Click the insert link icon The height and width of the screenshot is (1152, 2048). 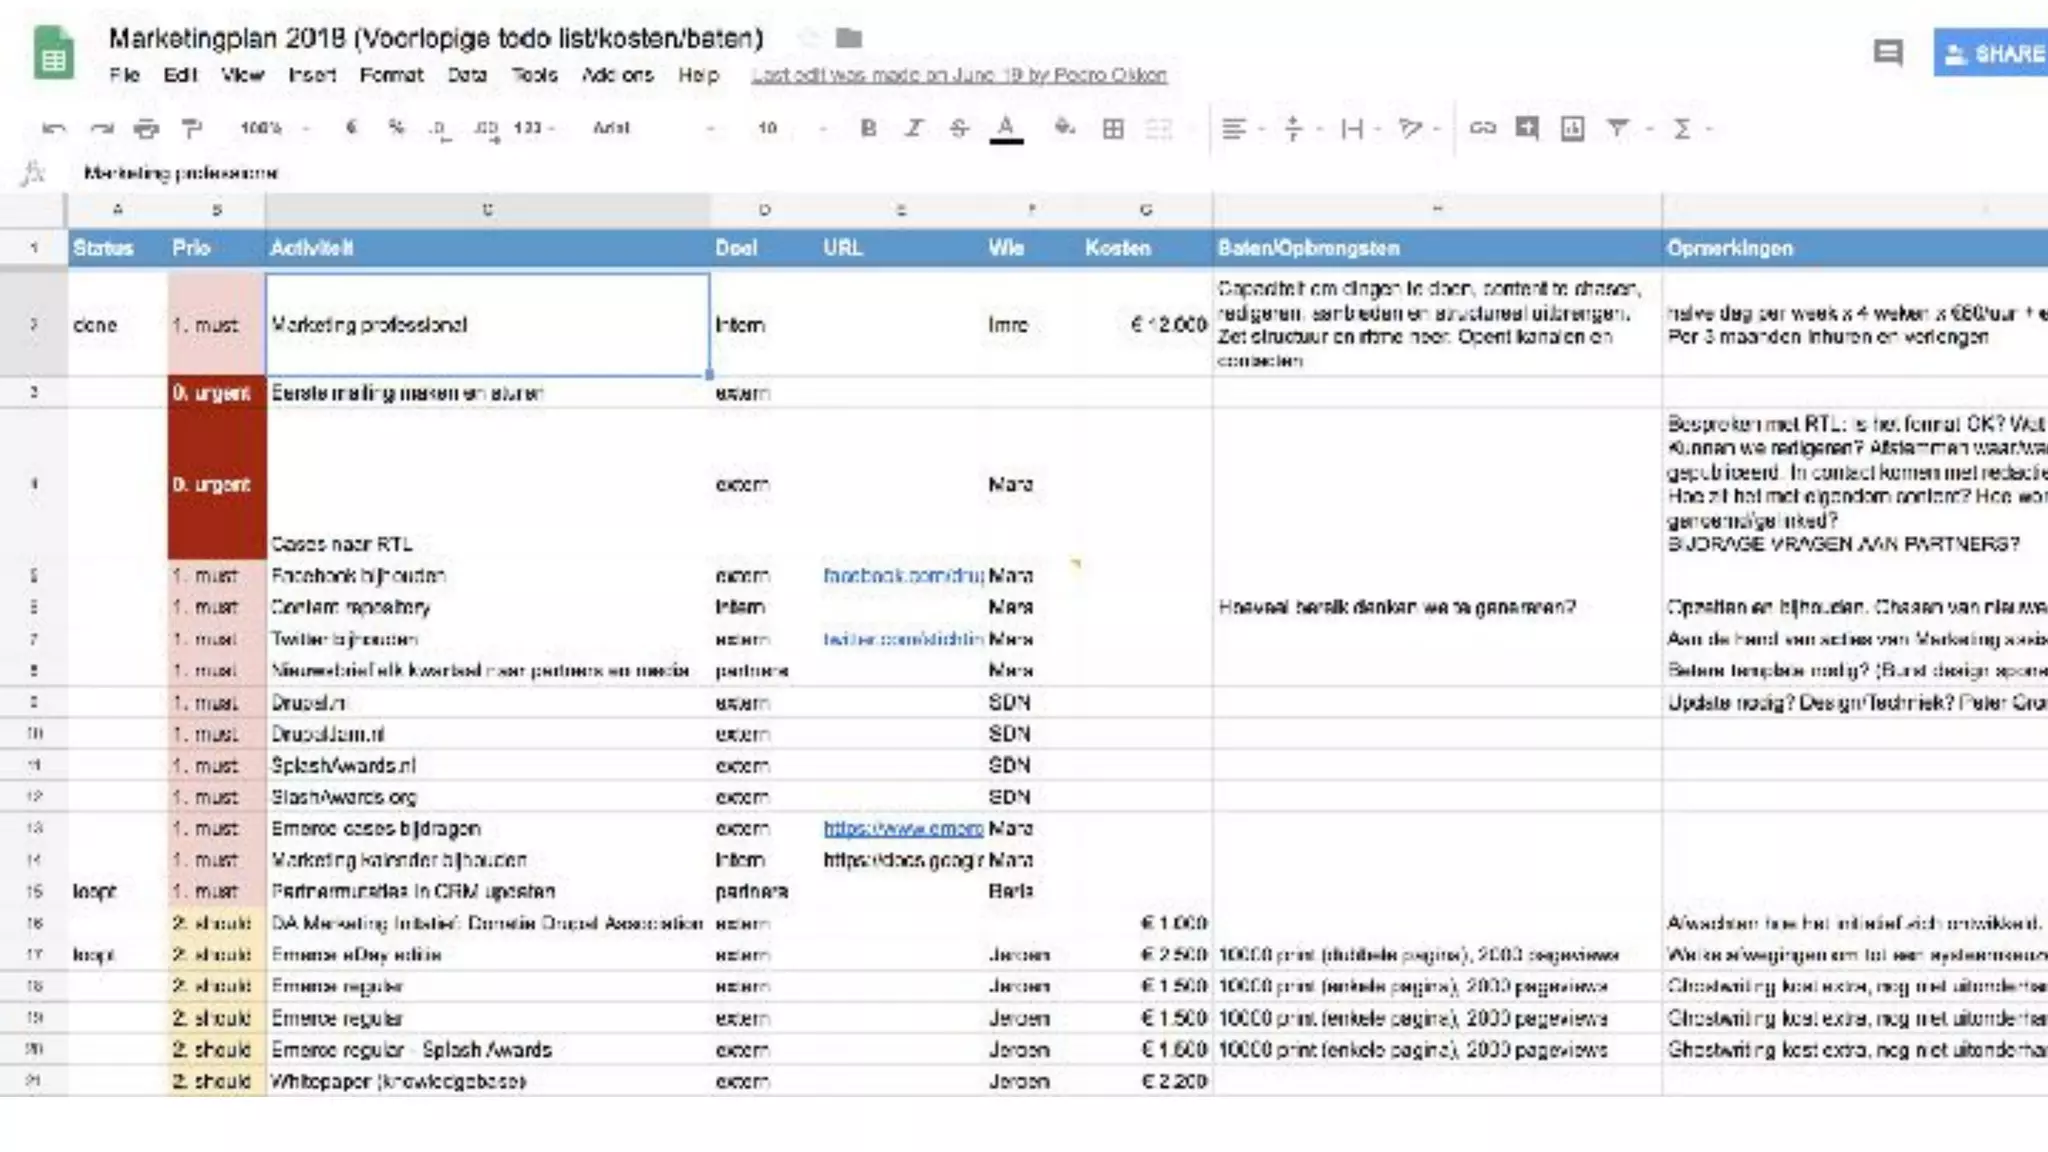tap(1482, 128)
